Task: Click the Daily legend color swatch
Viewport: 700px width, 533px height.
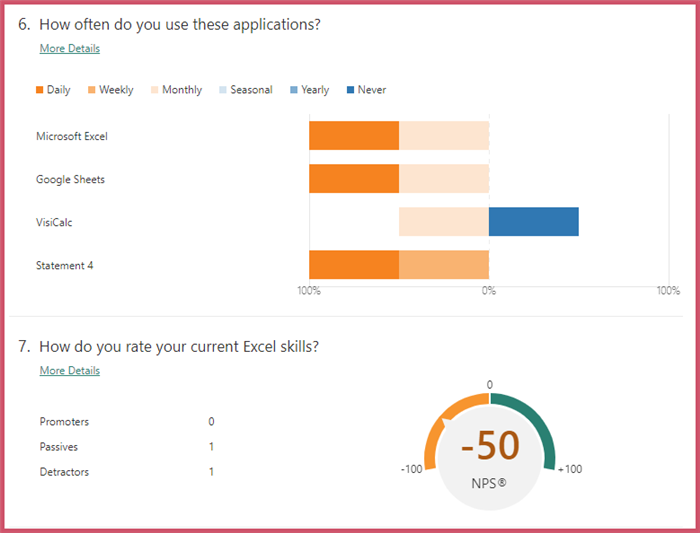Action: (x=40, y=90)
